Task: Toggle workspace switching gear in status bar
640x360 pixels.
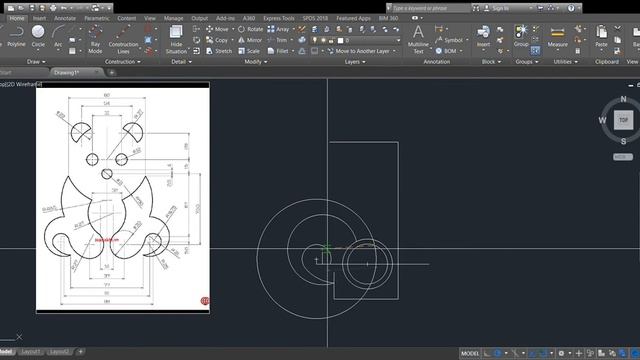Action: [x=561, y=353]
